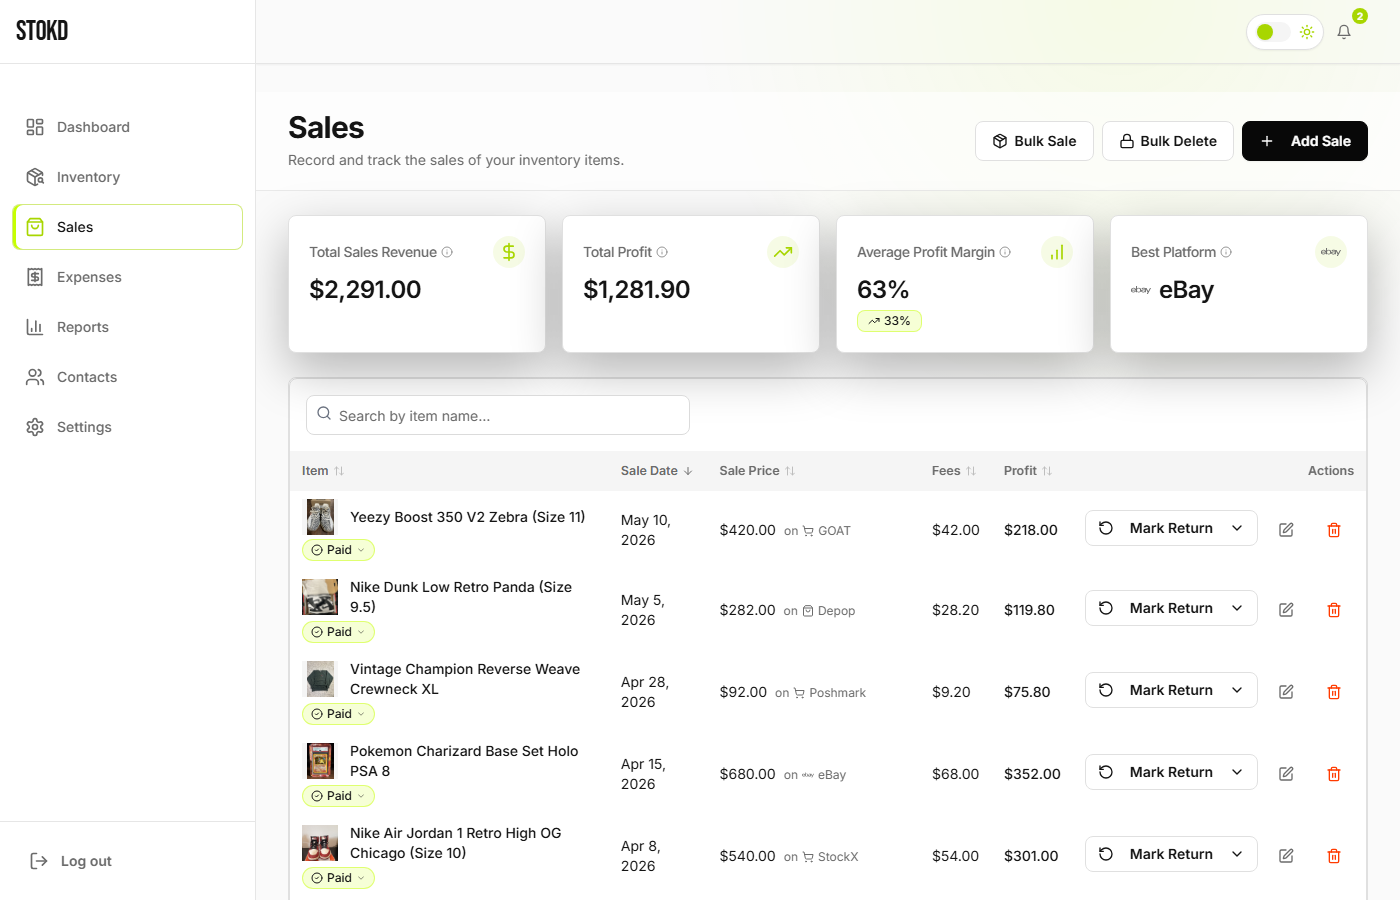Sort table by Item column

click(323, 471)
